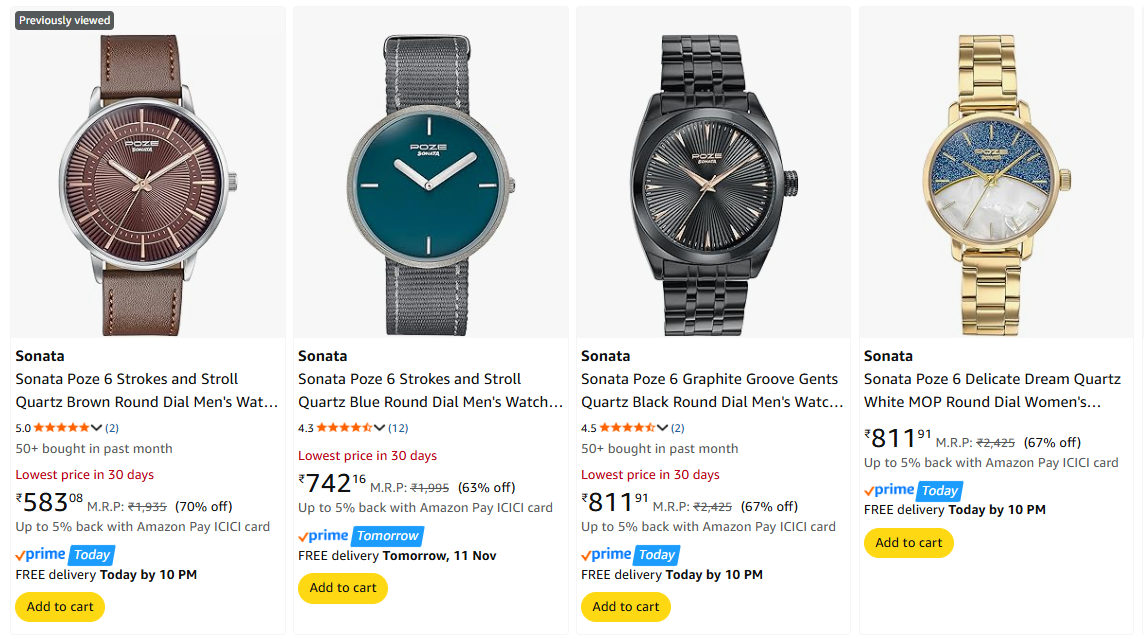Expand the 4.5 star rating dropdown arrow

point(663,428)
